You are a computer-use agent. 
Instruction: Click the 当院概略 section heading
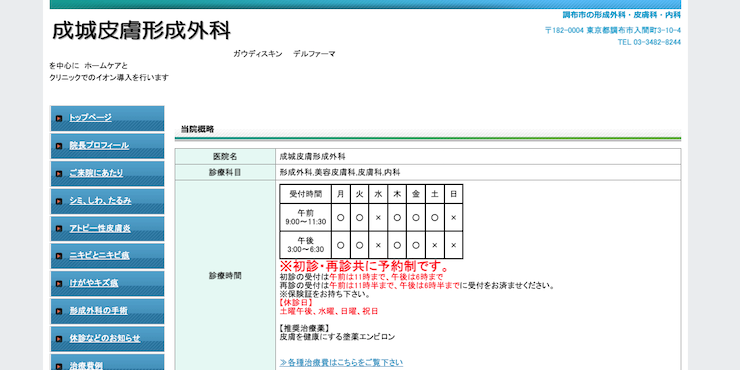(x=197, y=129)
